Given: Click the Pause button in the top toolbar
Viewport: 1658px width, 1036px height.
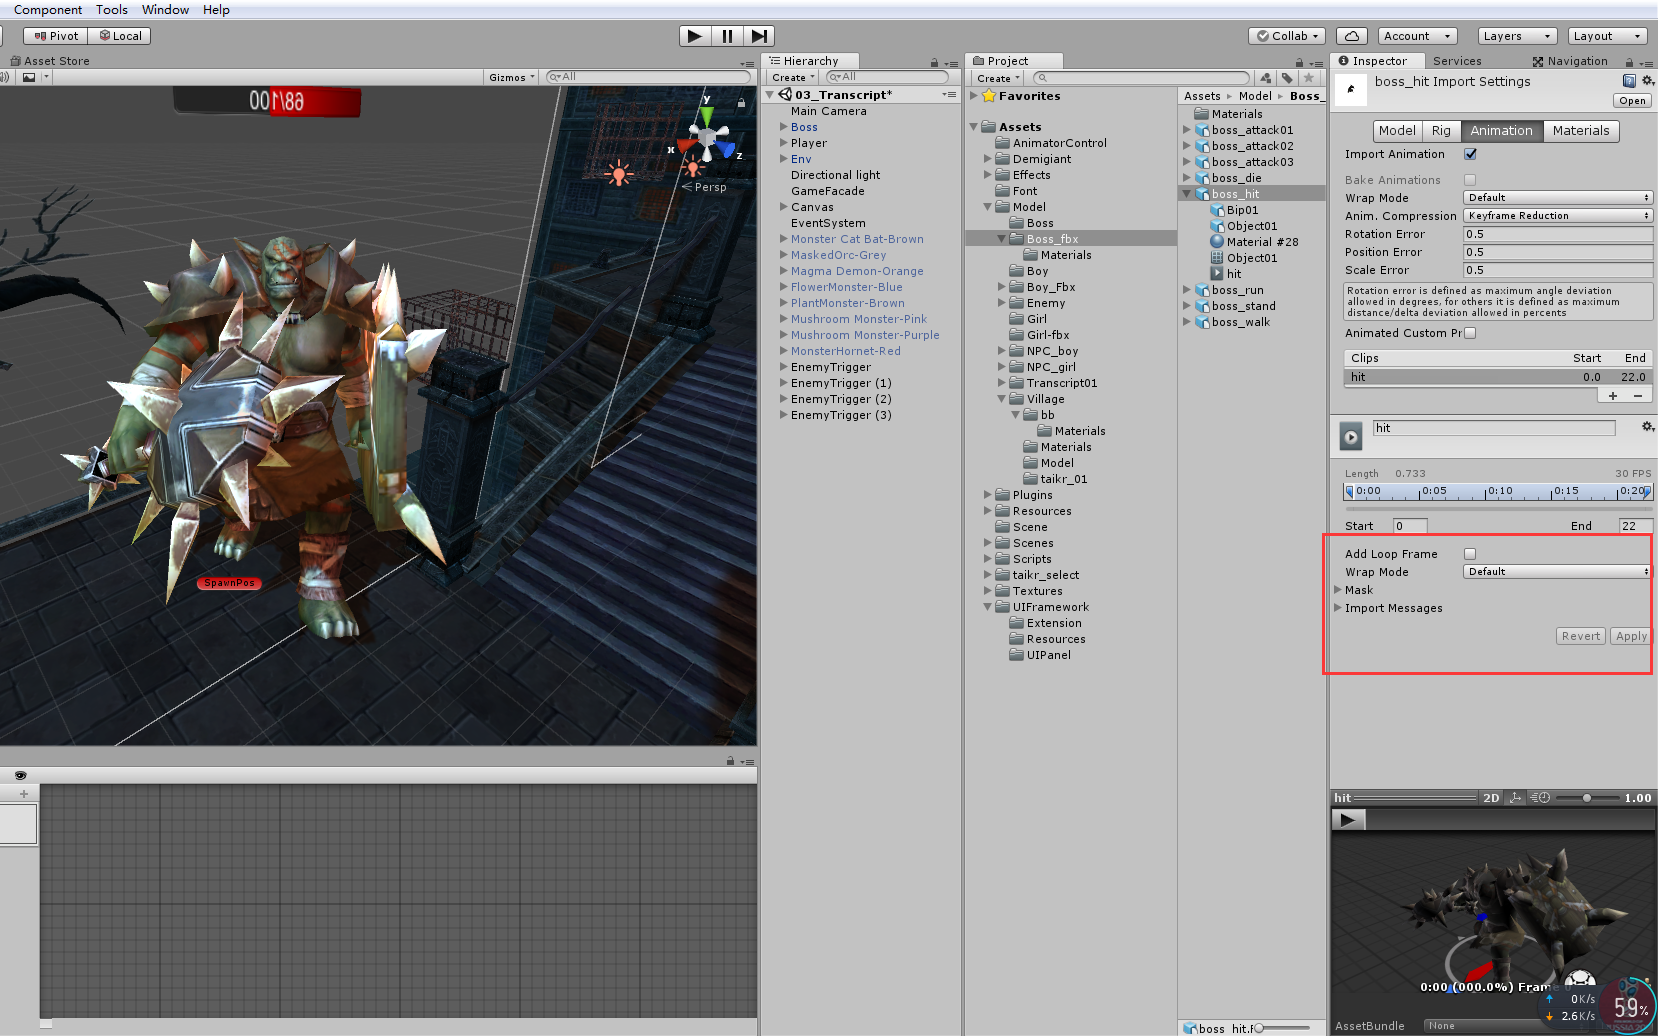Looking at the screenshot, I should pyautogui.click(x=727, y=36).
